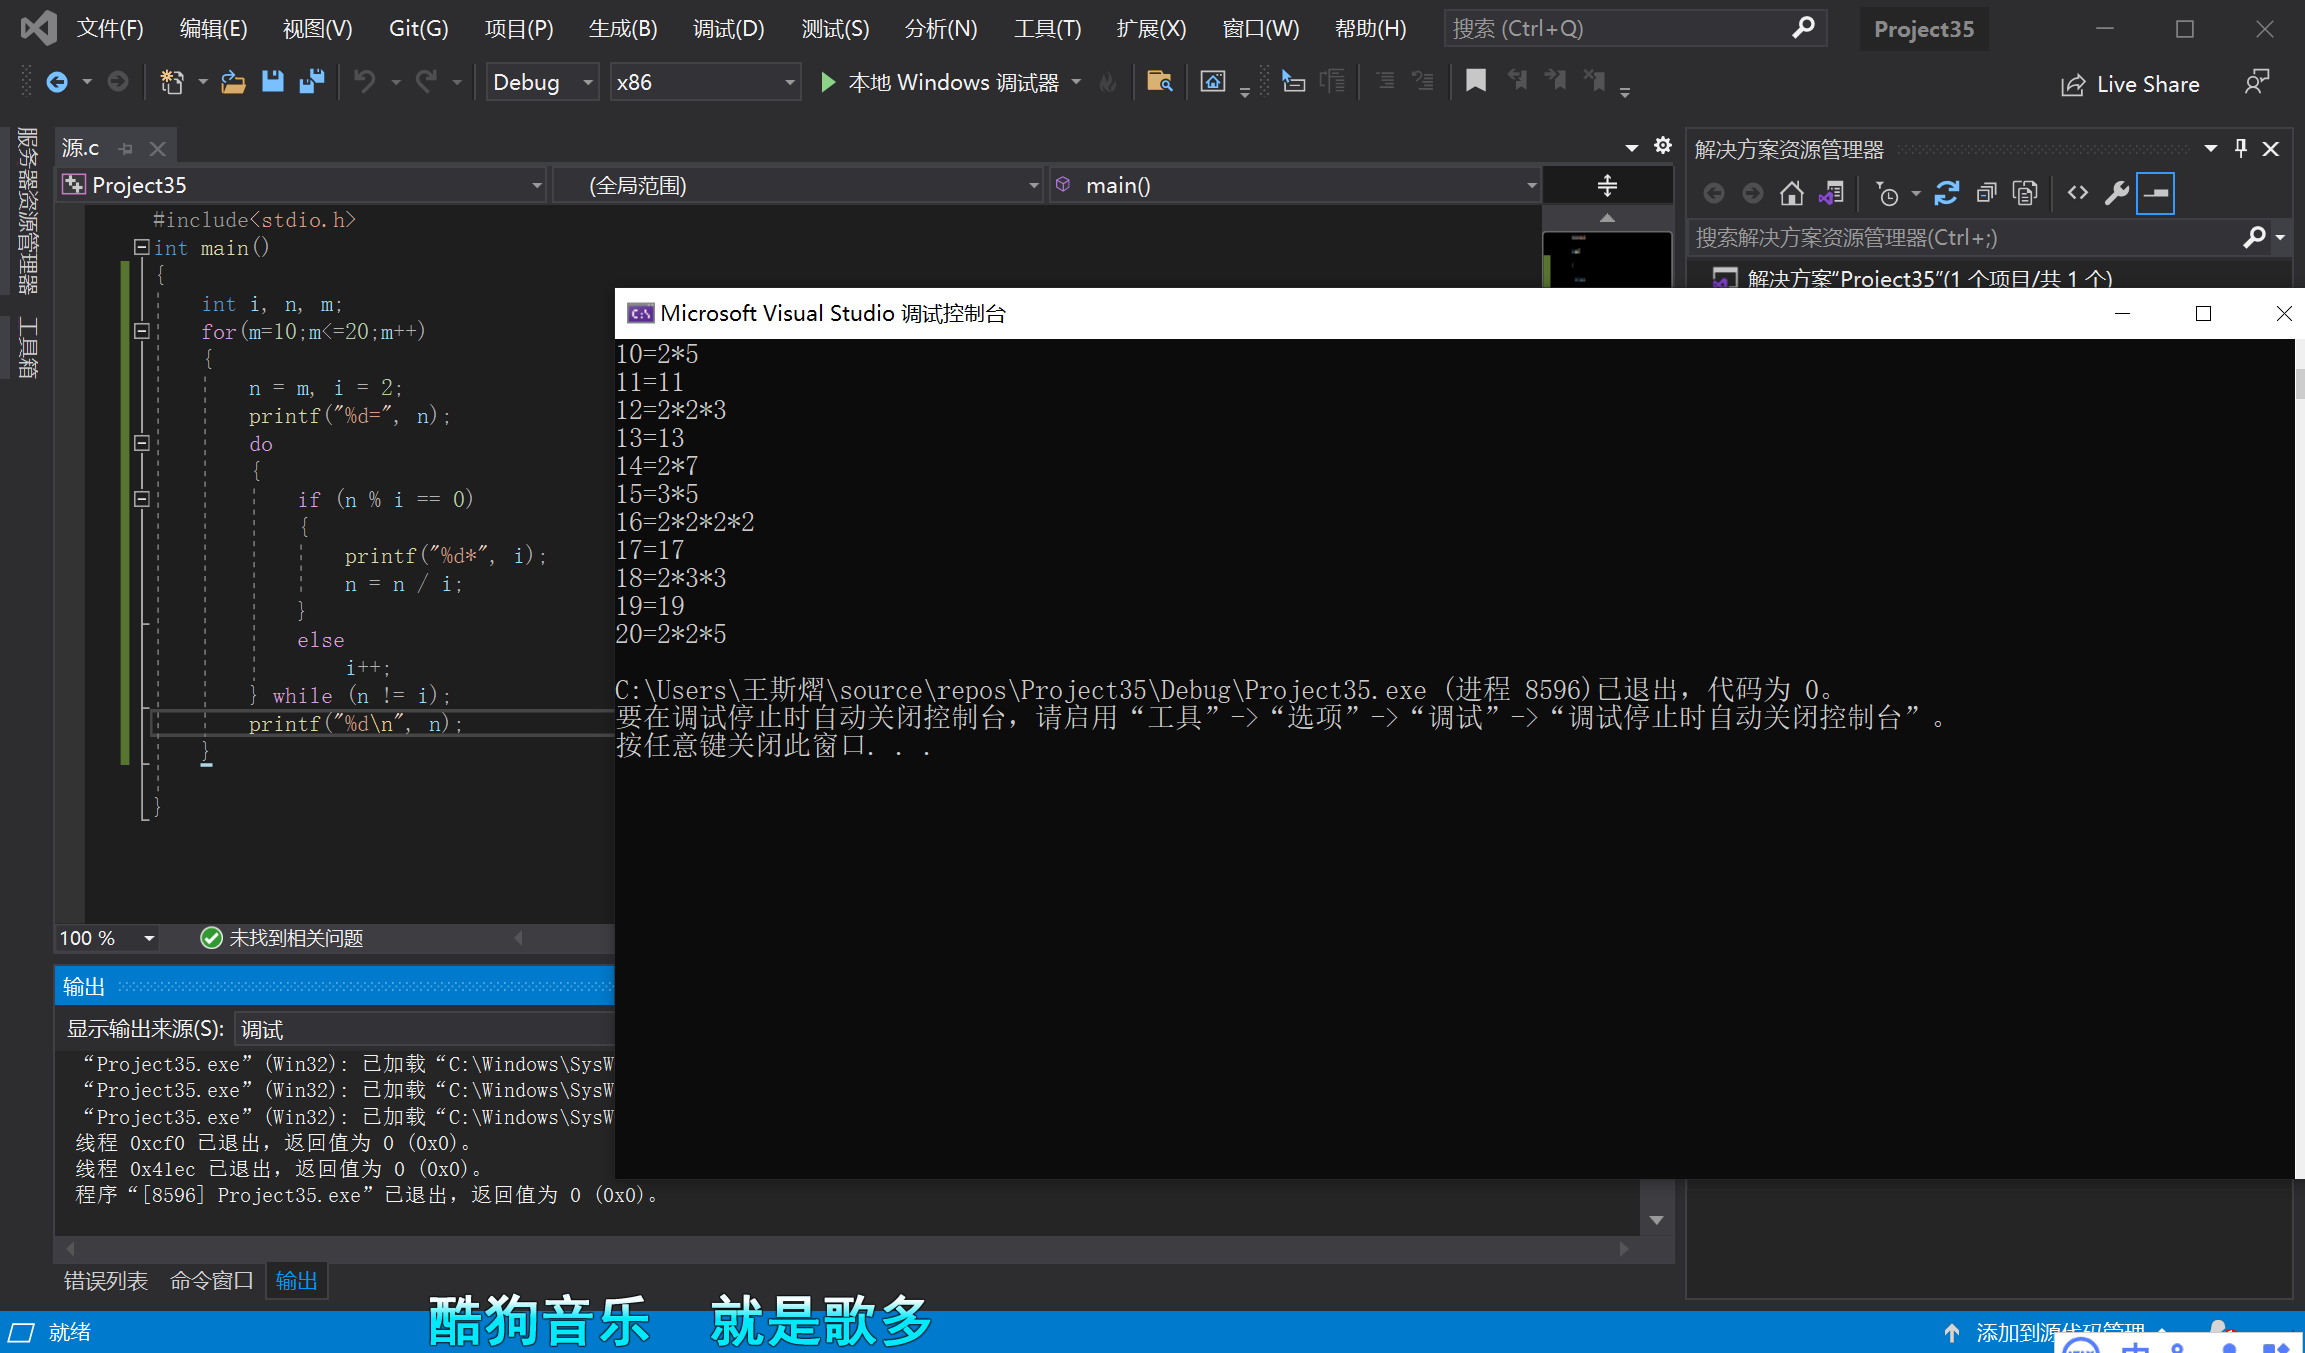The width and height of the screenshot is (2305, 1353).
Task: Switch to the 错误列表 tab
Action: (105, 1280)
